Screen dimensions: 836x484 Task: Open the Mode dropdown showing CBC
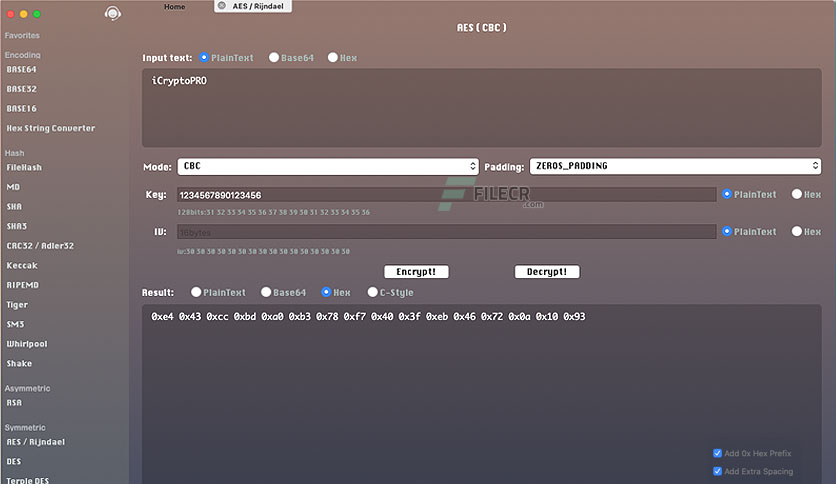[328, 166]
